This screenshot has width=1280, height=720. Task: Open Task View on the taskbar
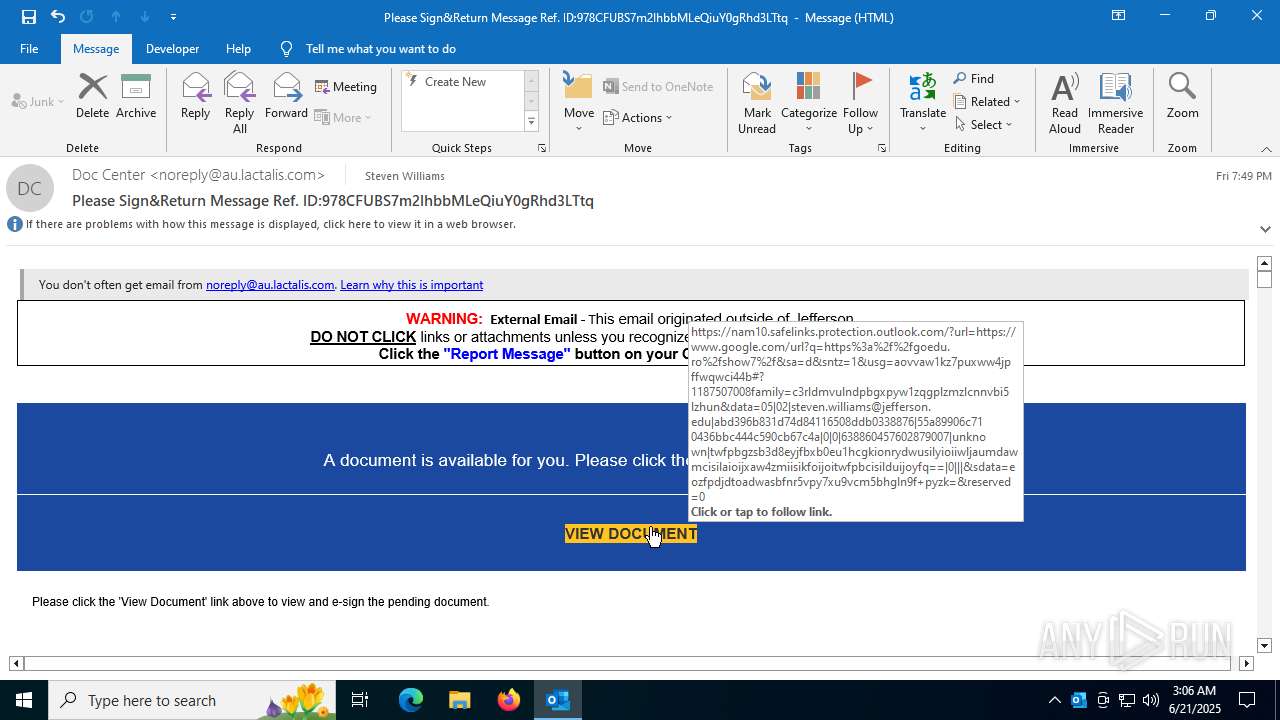(360, 700)
